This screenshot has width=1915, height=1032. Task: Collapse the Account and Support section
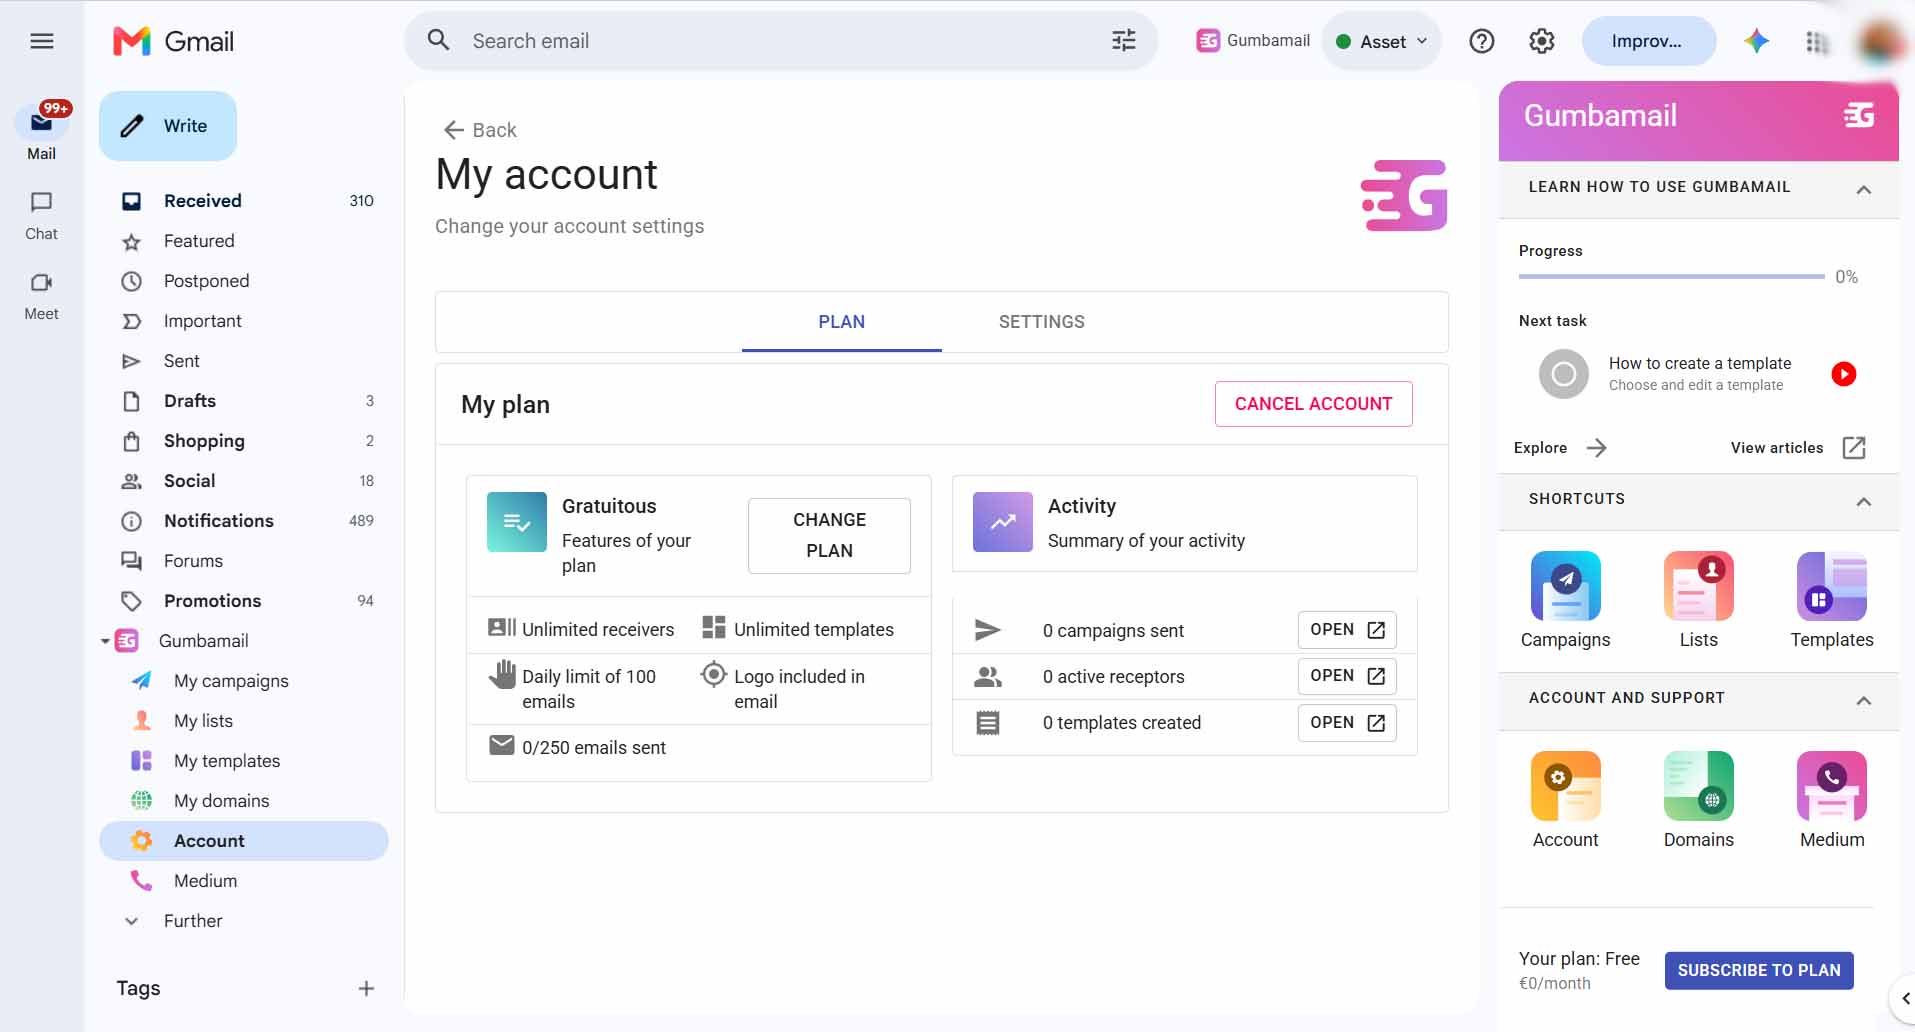pos(1864,701)
